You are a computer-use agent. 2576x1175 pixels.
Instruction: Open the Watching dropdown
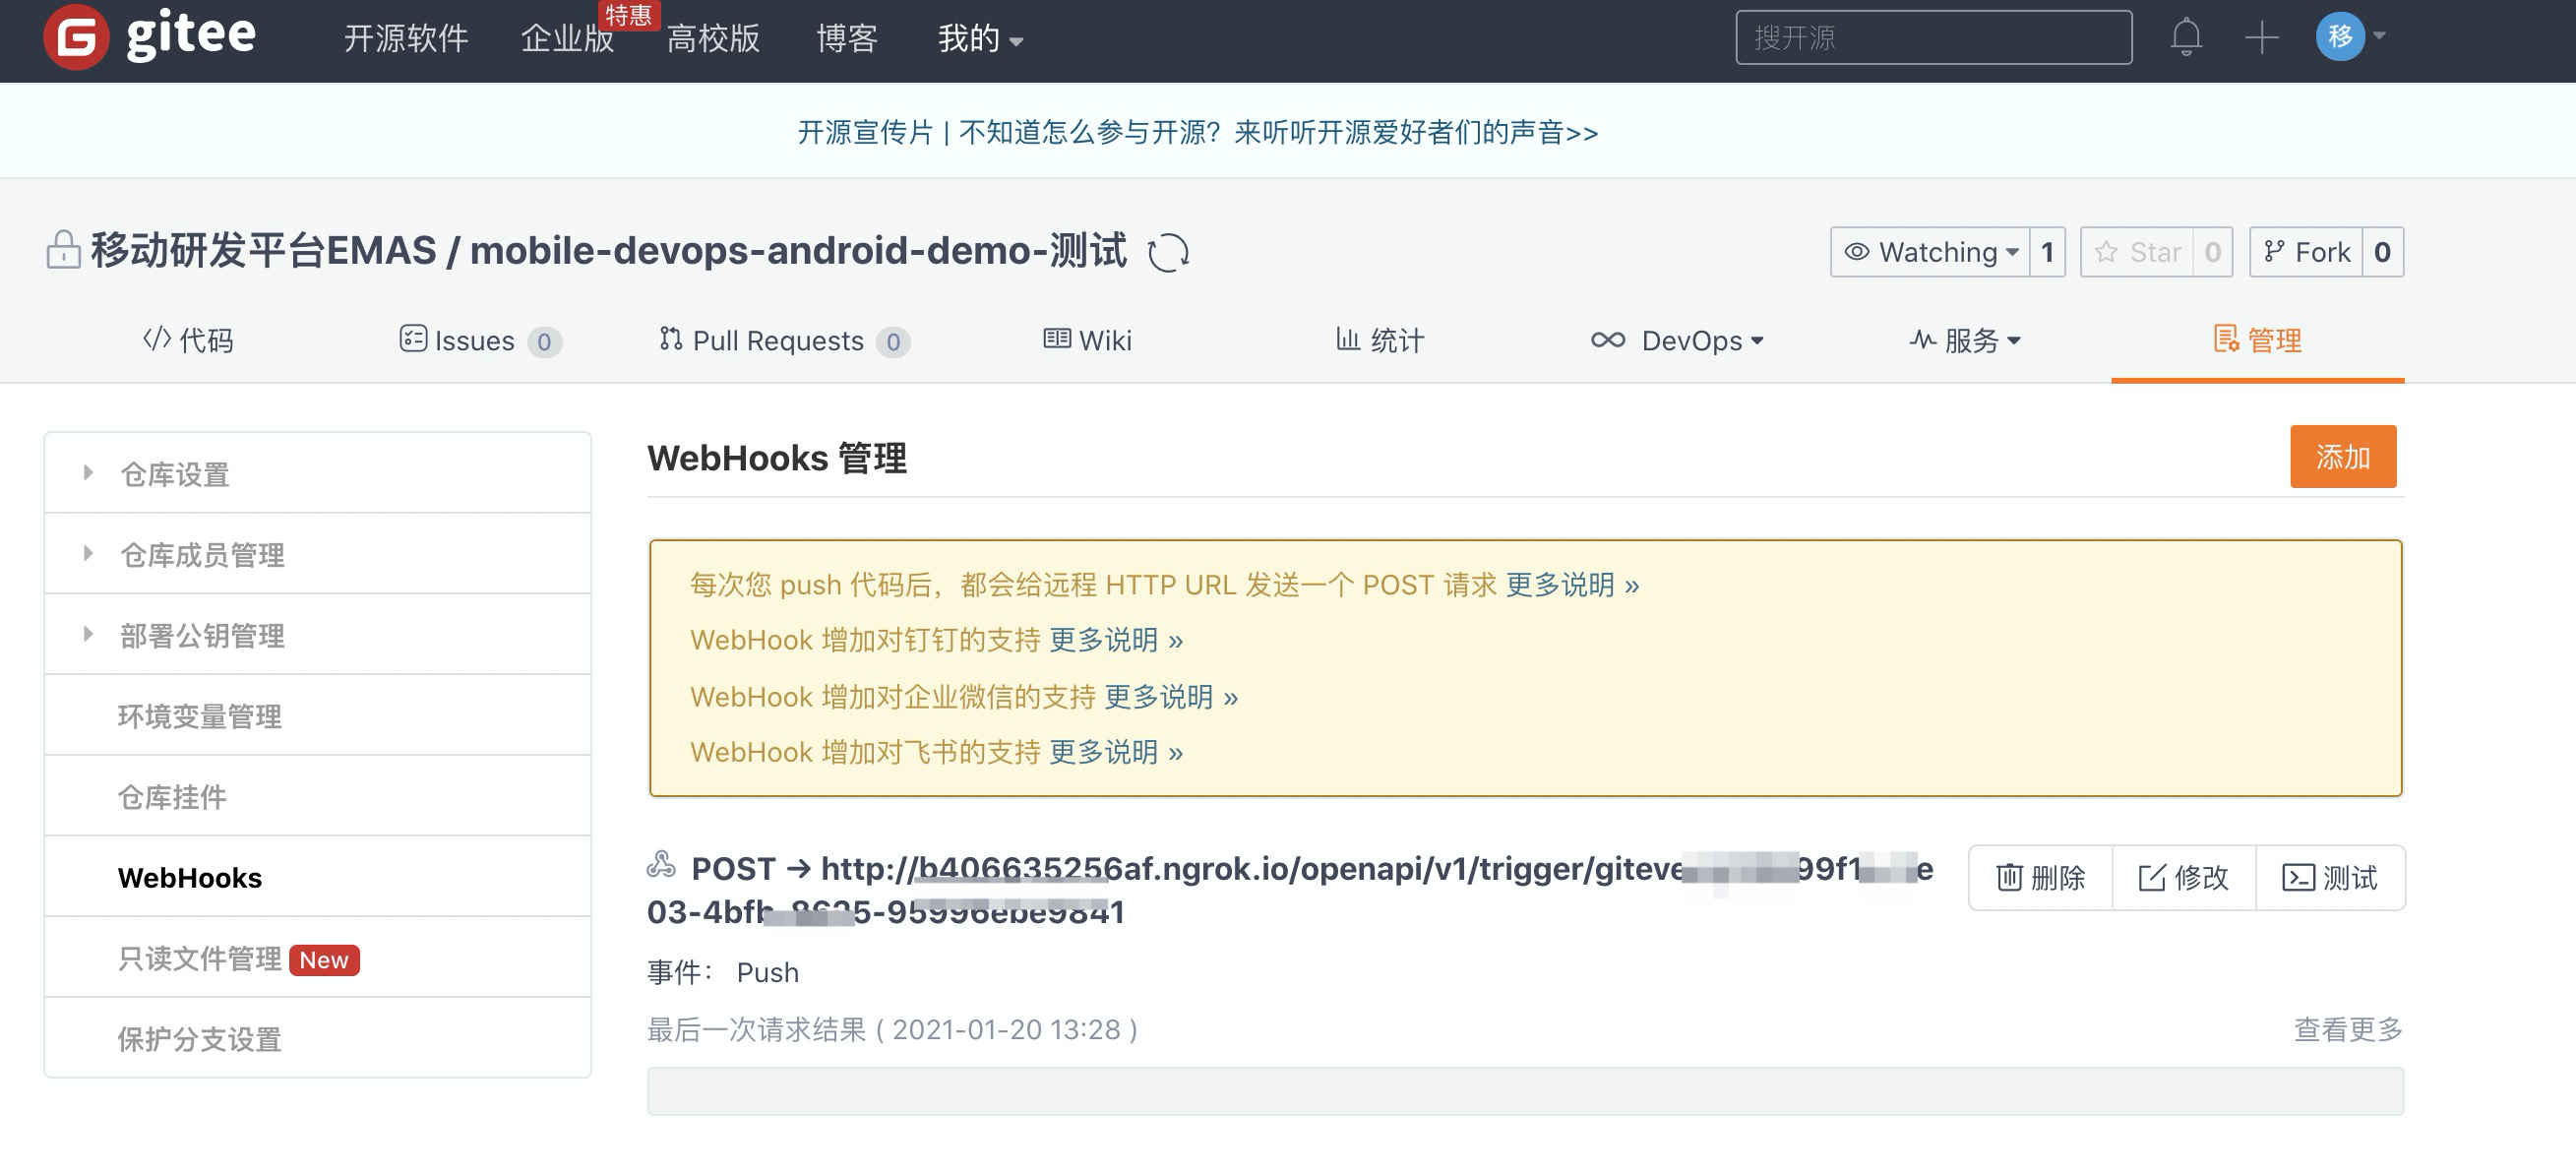click(1930, 252)
